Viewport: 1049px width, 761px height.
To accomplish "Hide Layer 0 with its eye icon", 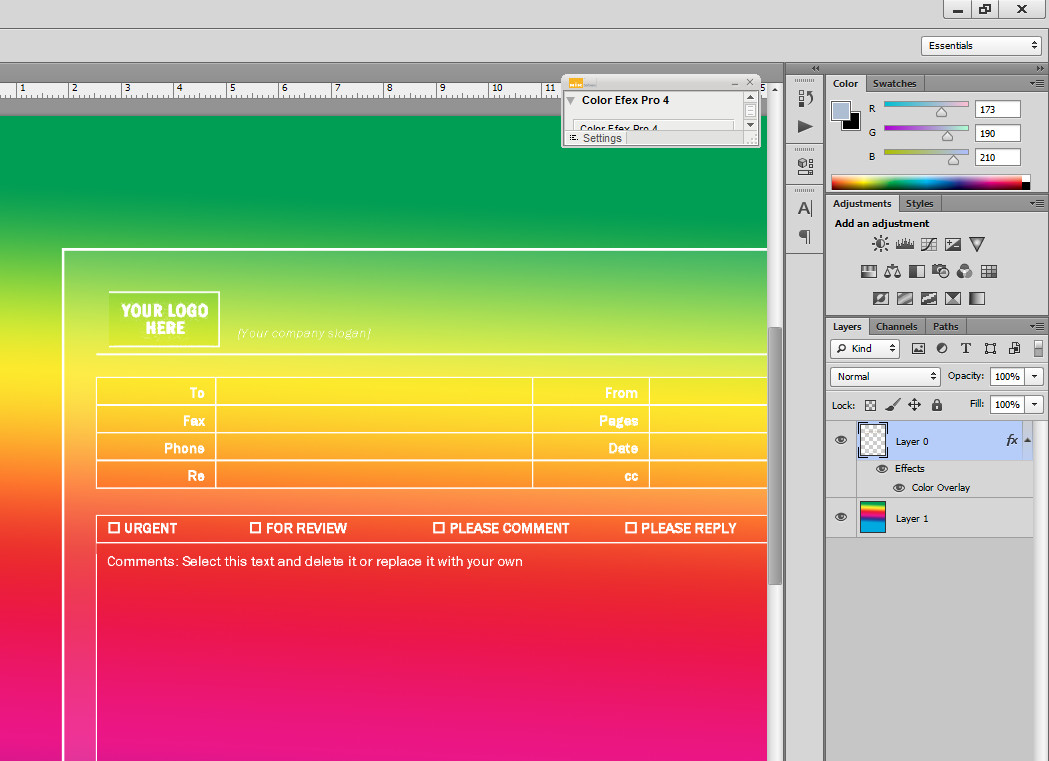I will [x=841, y=440].
